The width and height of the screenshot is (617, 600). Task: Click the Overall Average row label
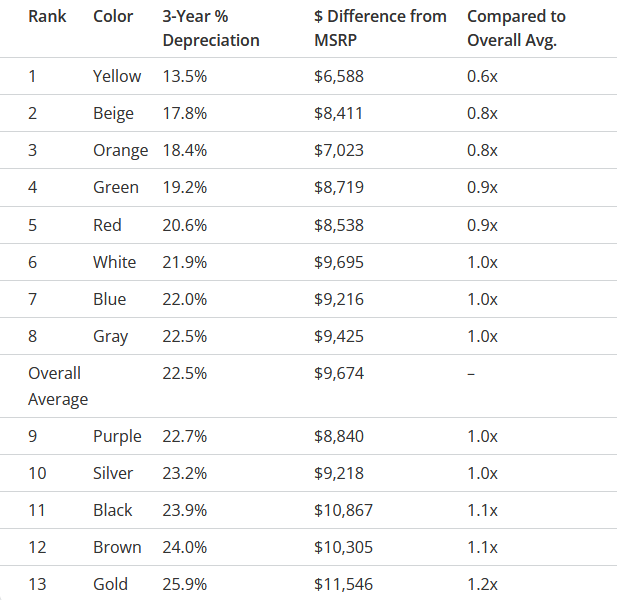pos(58,386)
